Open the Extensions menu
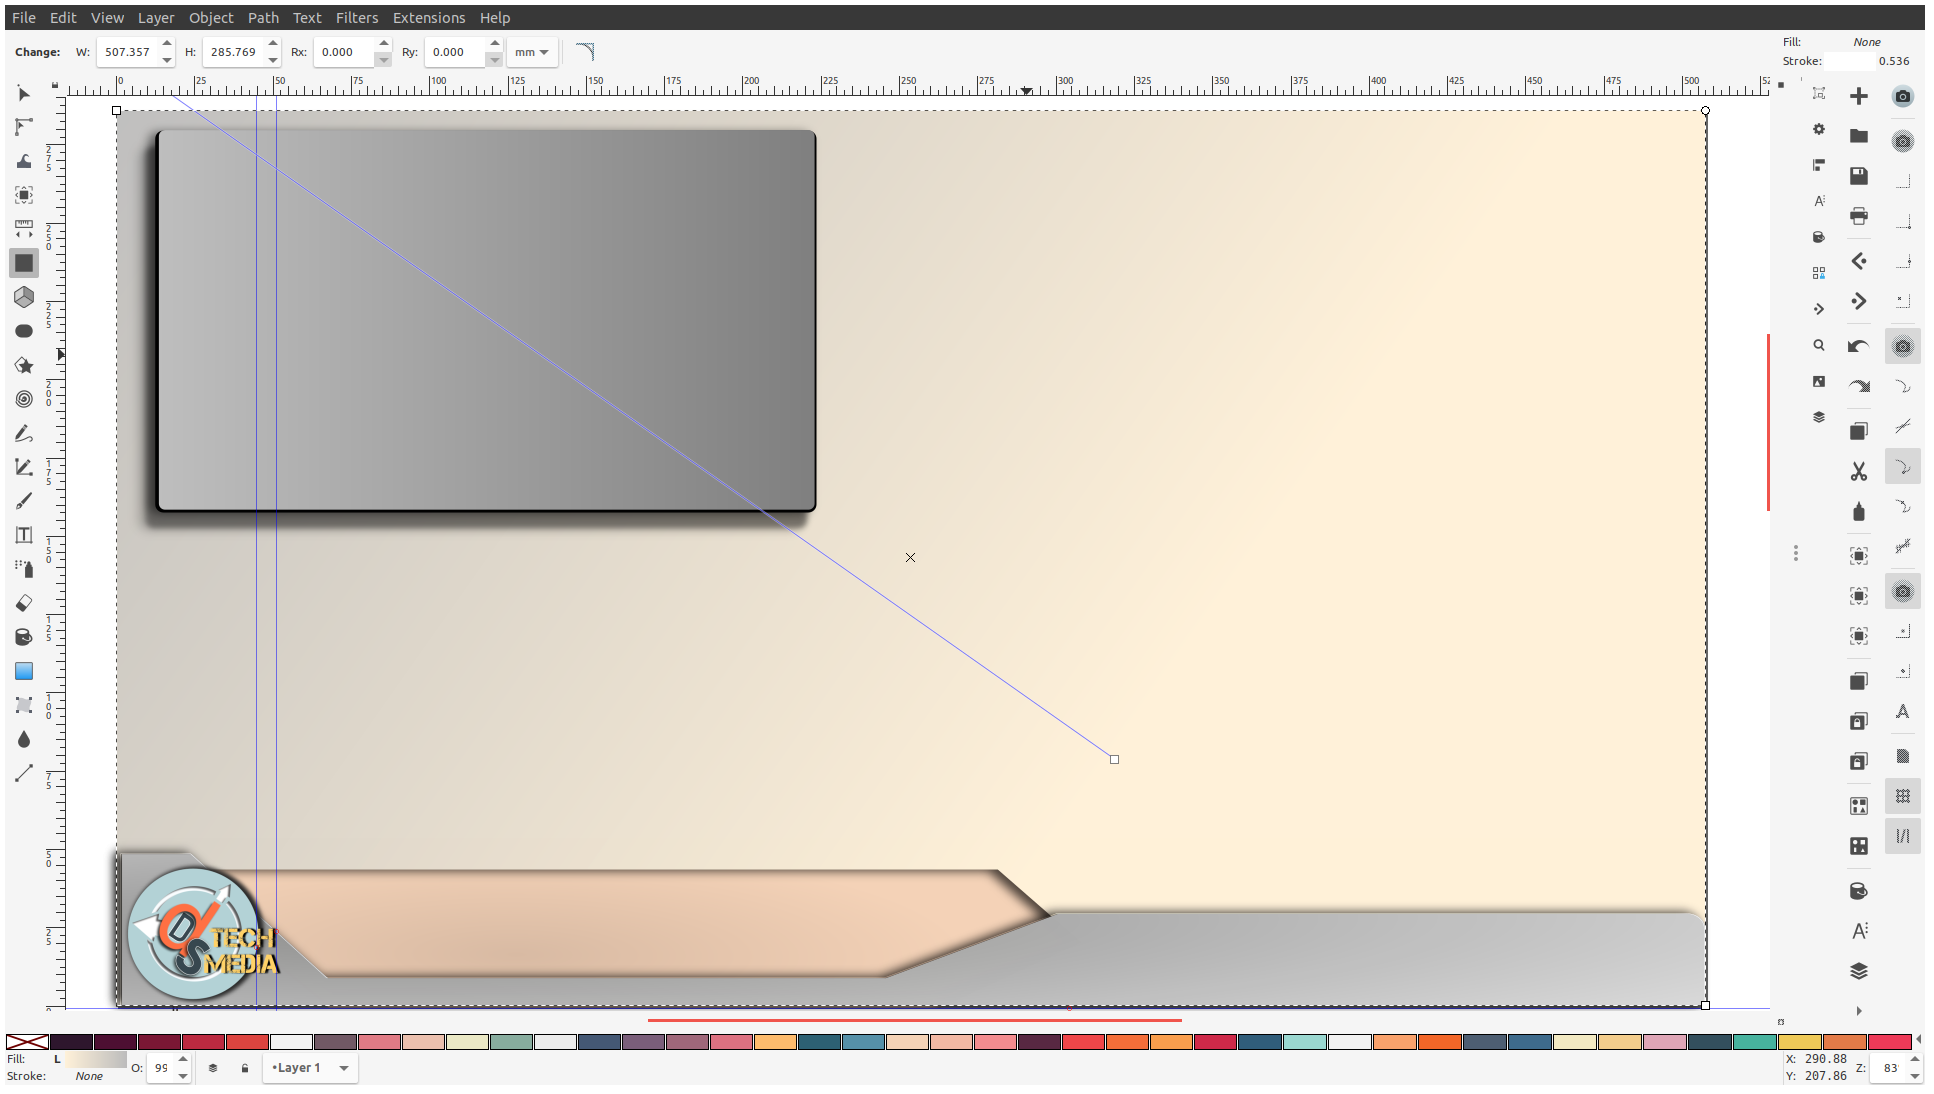The width and height of the screenshot is (1934, 1094). 428,18
